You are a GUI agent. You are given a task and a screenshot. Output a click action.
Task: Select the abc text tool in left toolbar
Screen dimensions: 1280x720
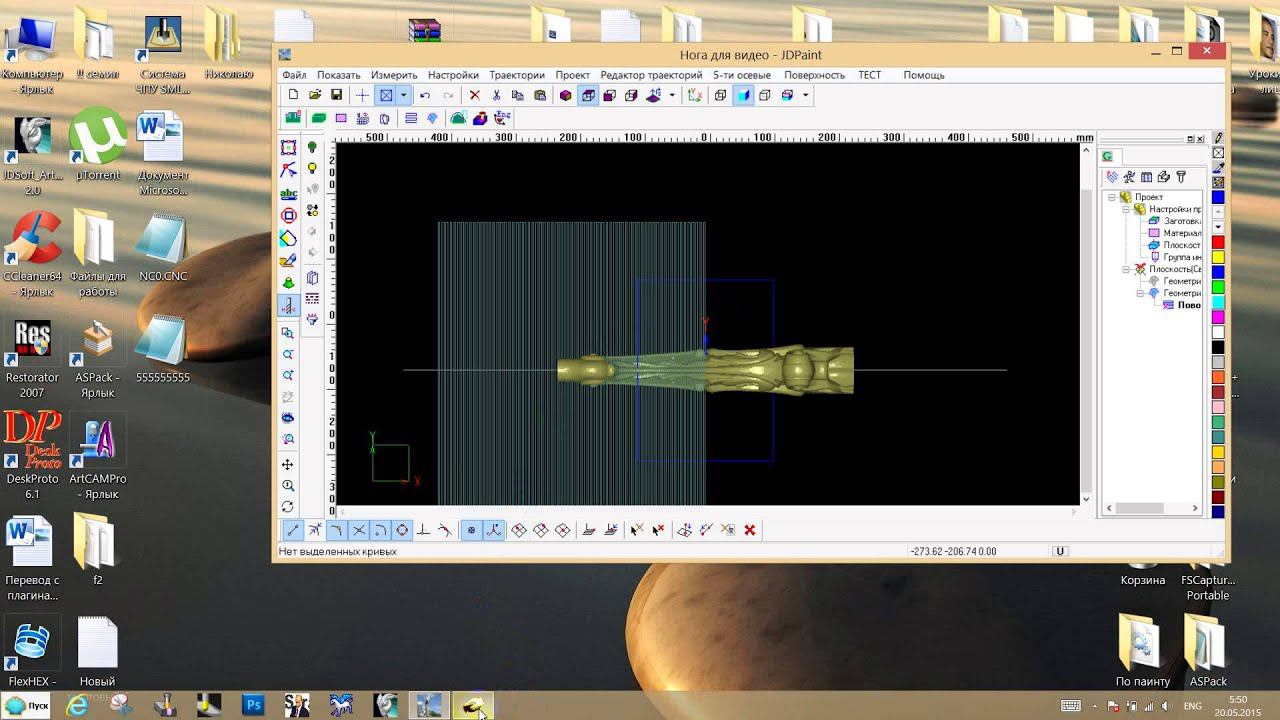click(x=289, y=194)
